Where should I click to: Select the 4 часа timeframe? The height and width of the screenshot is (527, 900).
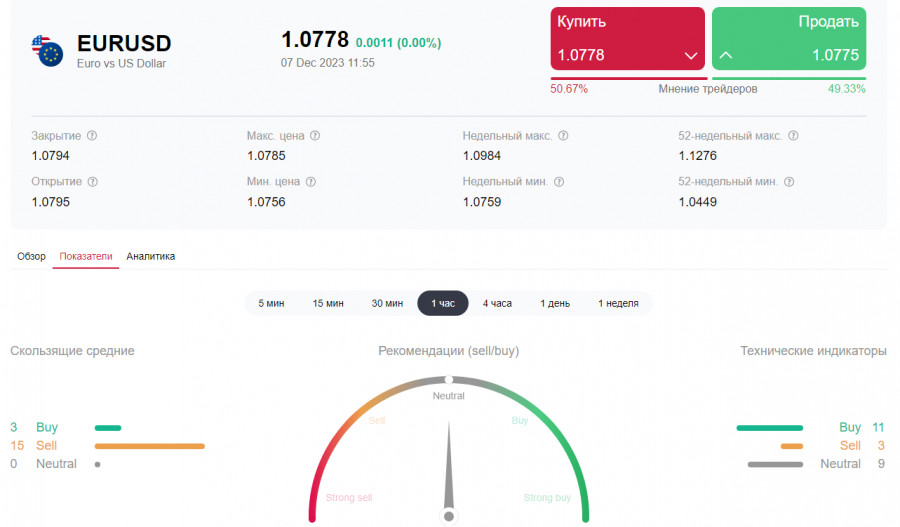[x=497, y=303]
